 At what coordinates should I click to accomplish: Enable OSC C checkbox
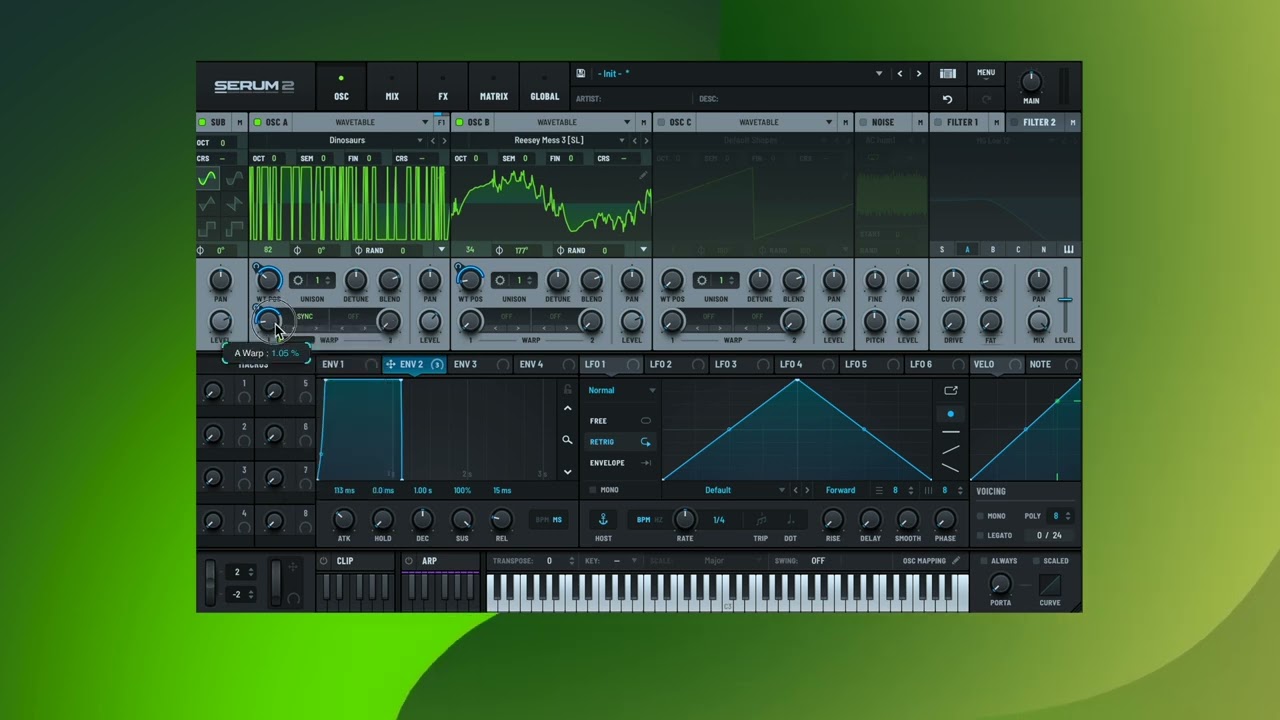click(x=661, y=122)
